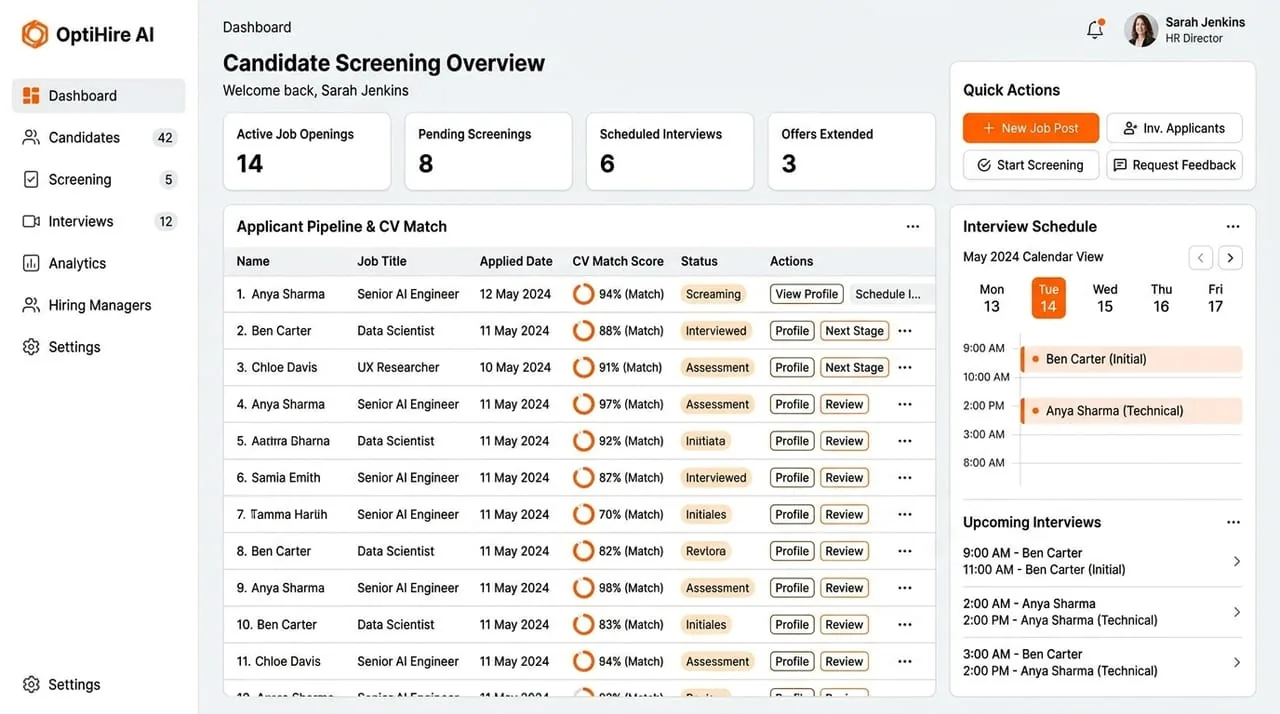This screenshot has height=714, width=1280.
Task: Open Interview Schedule options menu
Action: click(1233, 227)
